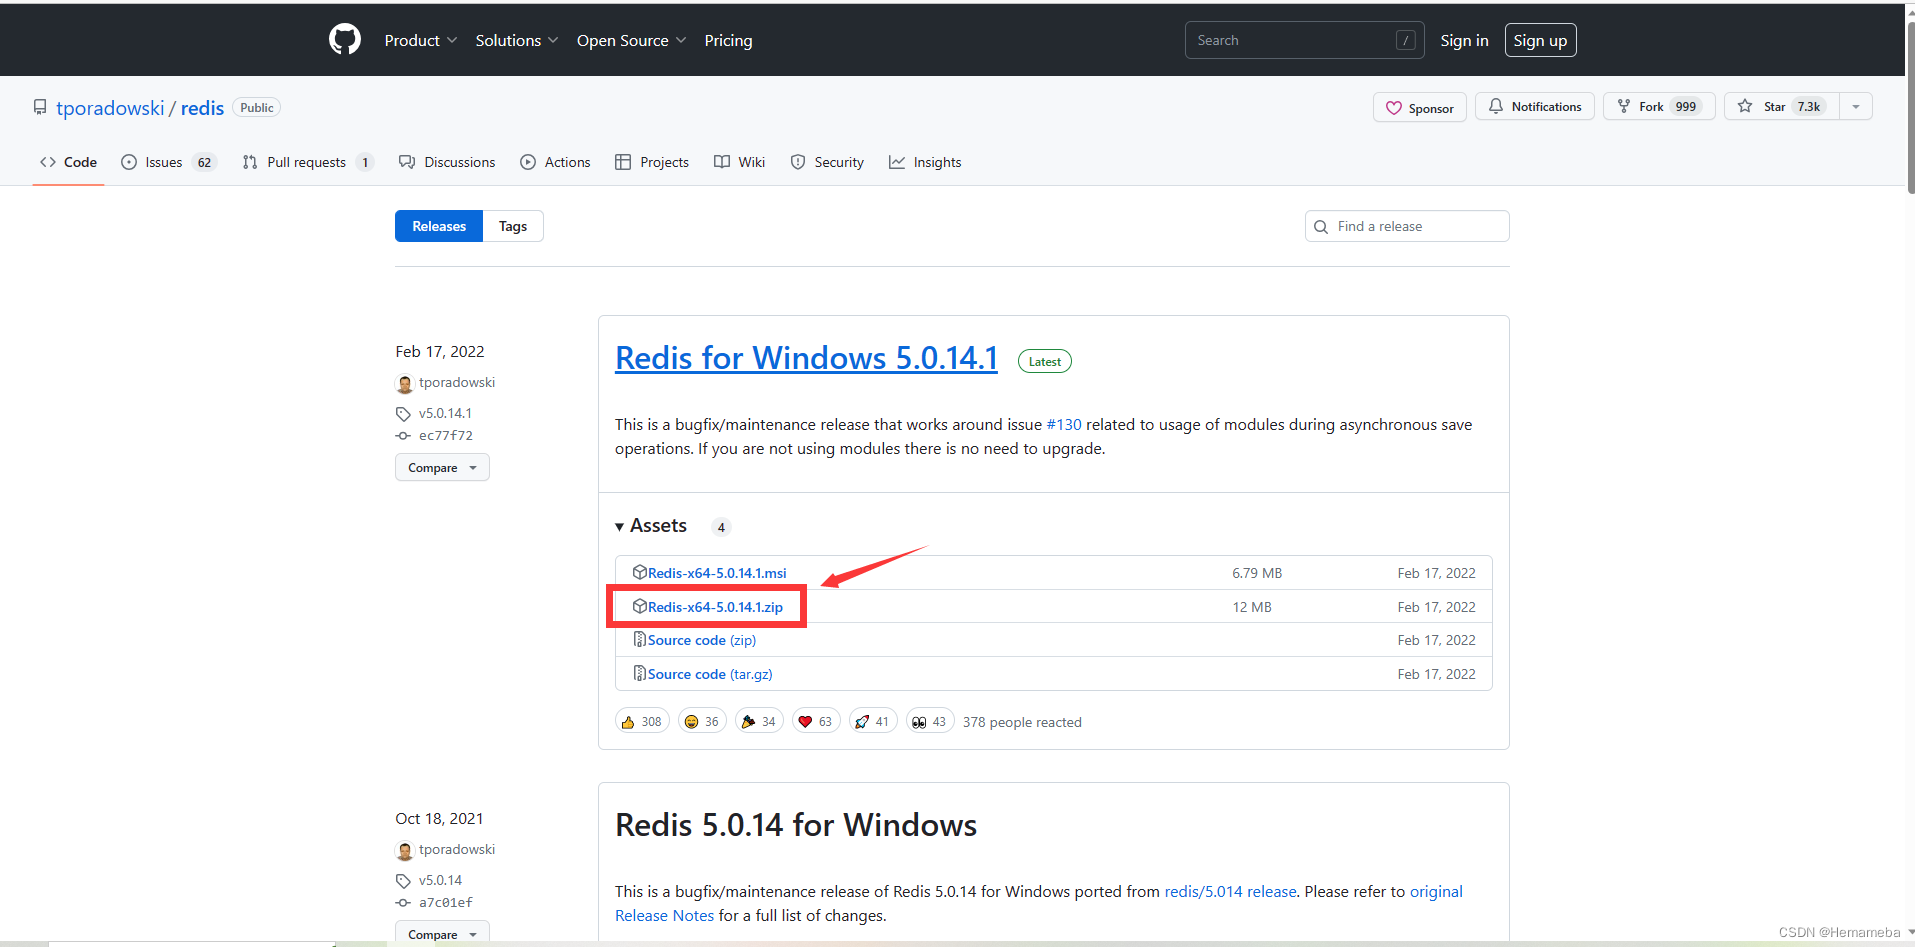Click the rocket reaction 41
This screenshot has width=1915, height=947.
click(873, 722)
